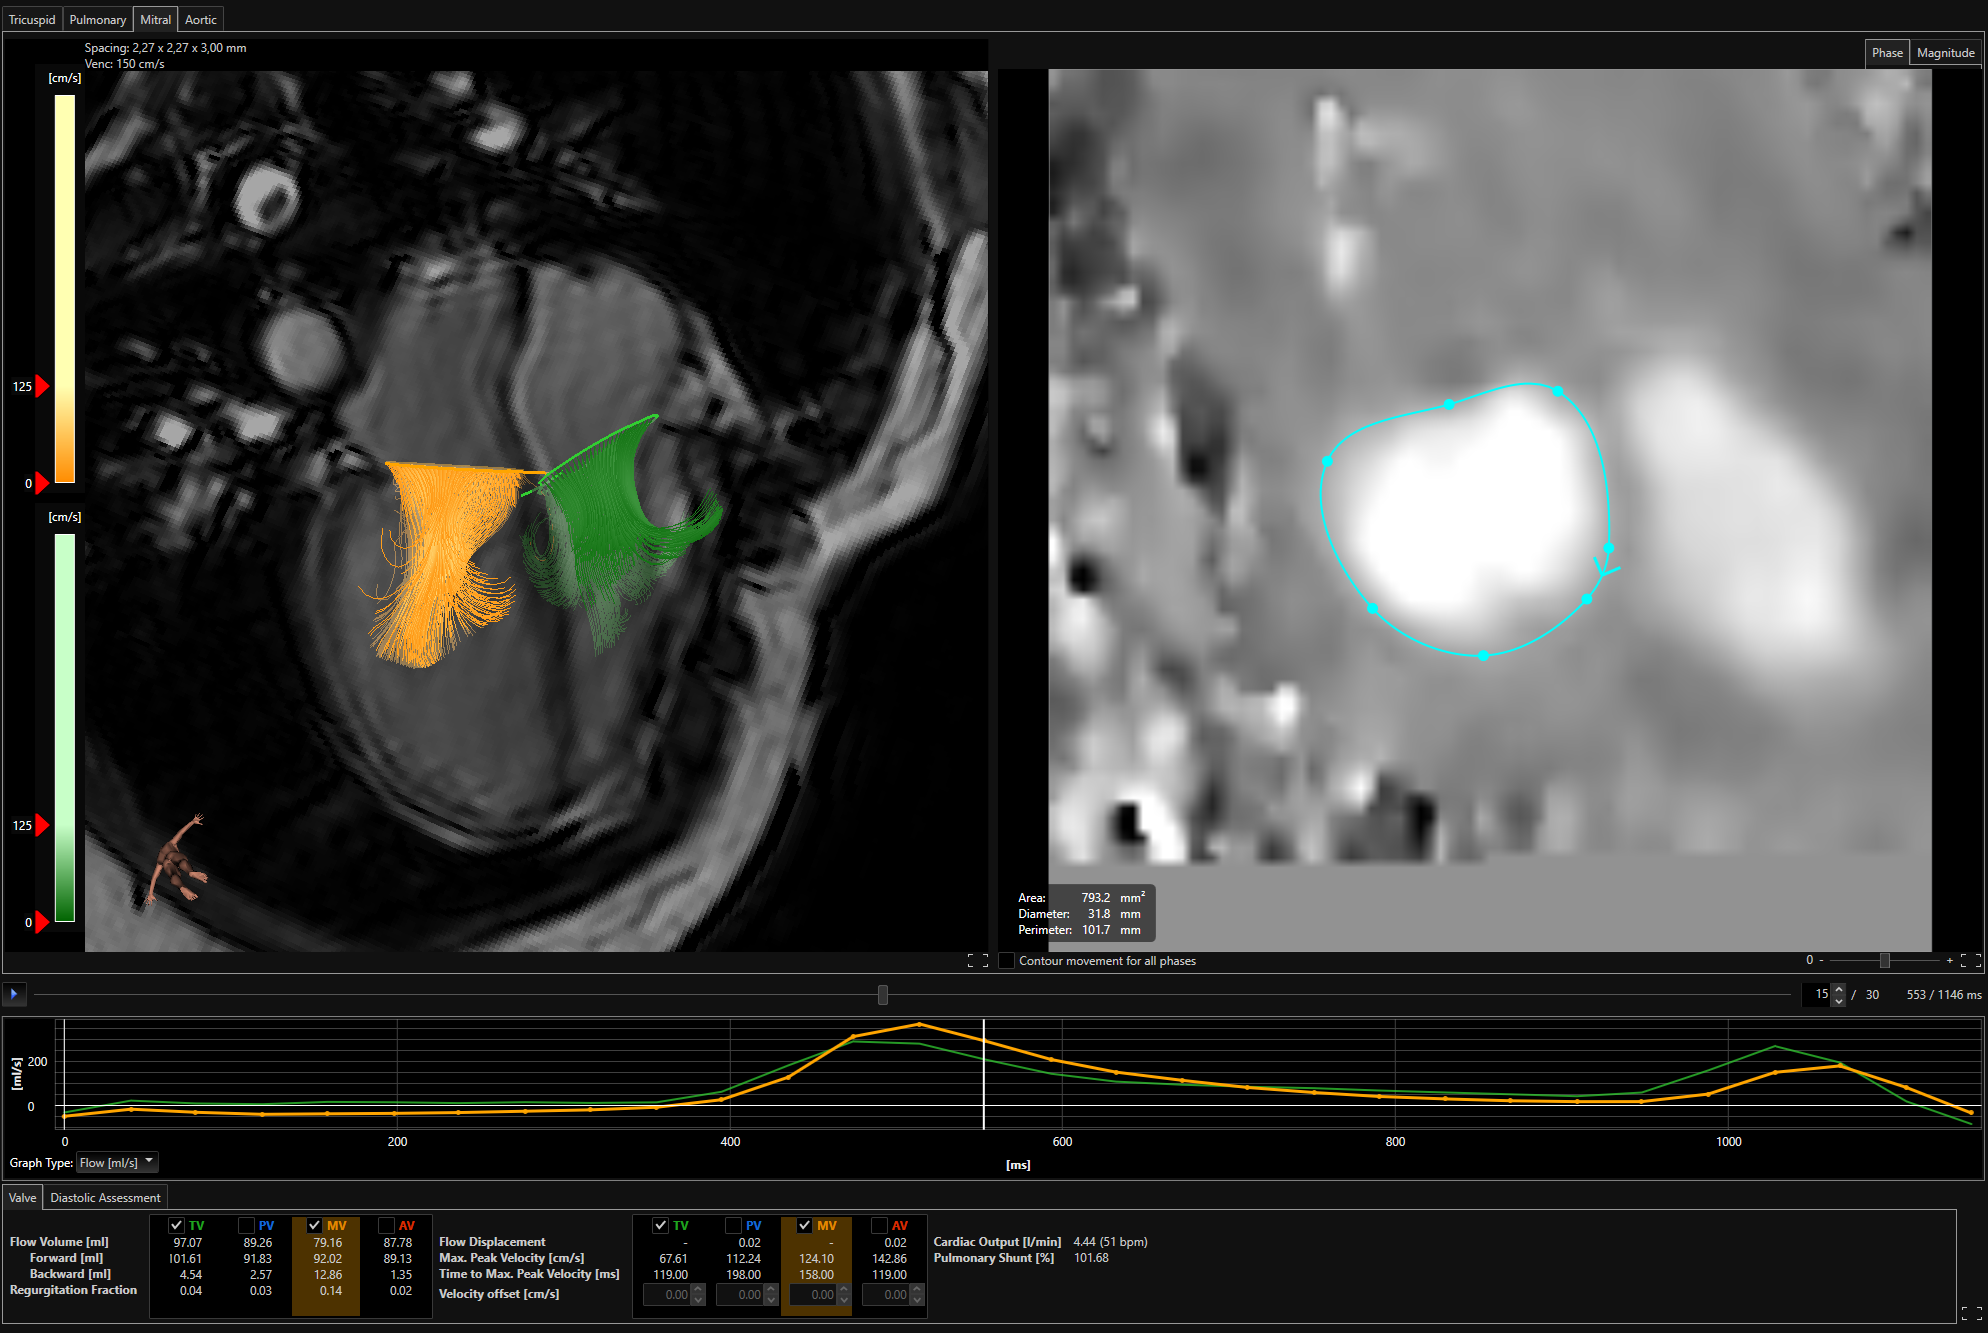
Task: Switch to the Aortic valve tab
Action: tap(200, 19)
